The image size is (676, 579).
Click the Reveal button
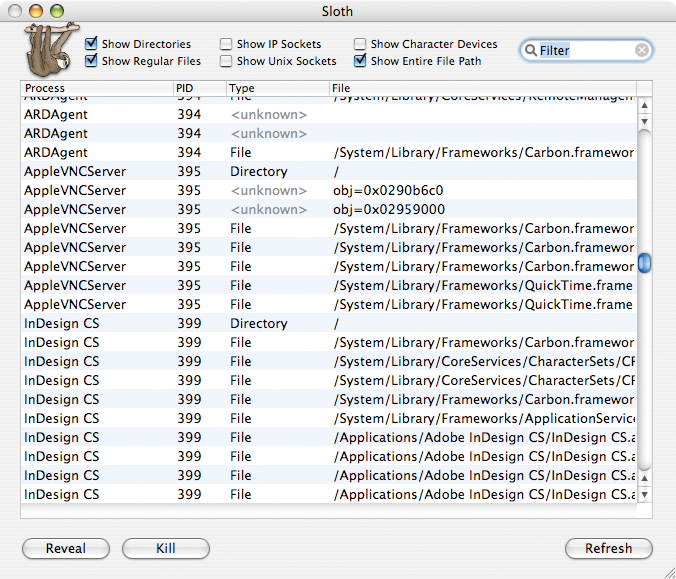pos(66,548)
